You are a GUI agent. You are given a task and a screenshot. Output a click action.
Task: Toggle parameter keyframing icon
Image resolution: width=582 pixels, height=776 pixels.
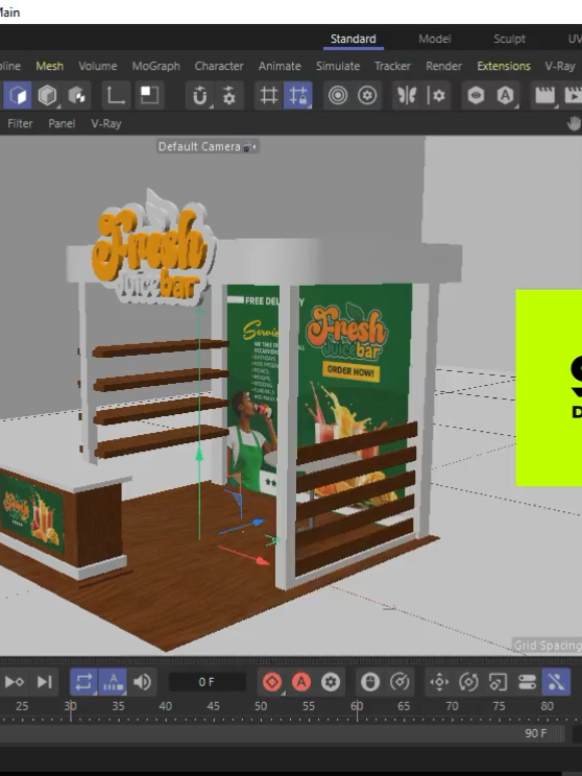[527, 681]
